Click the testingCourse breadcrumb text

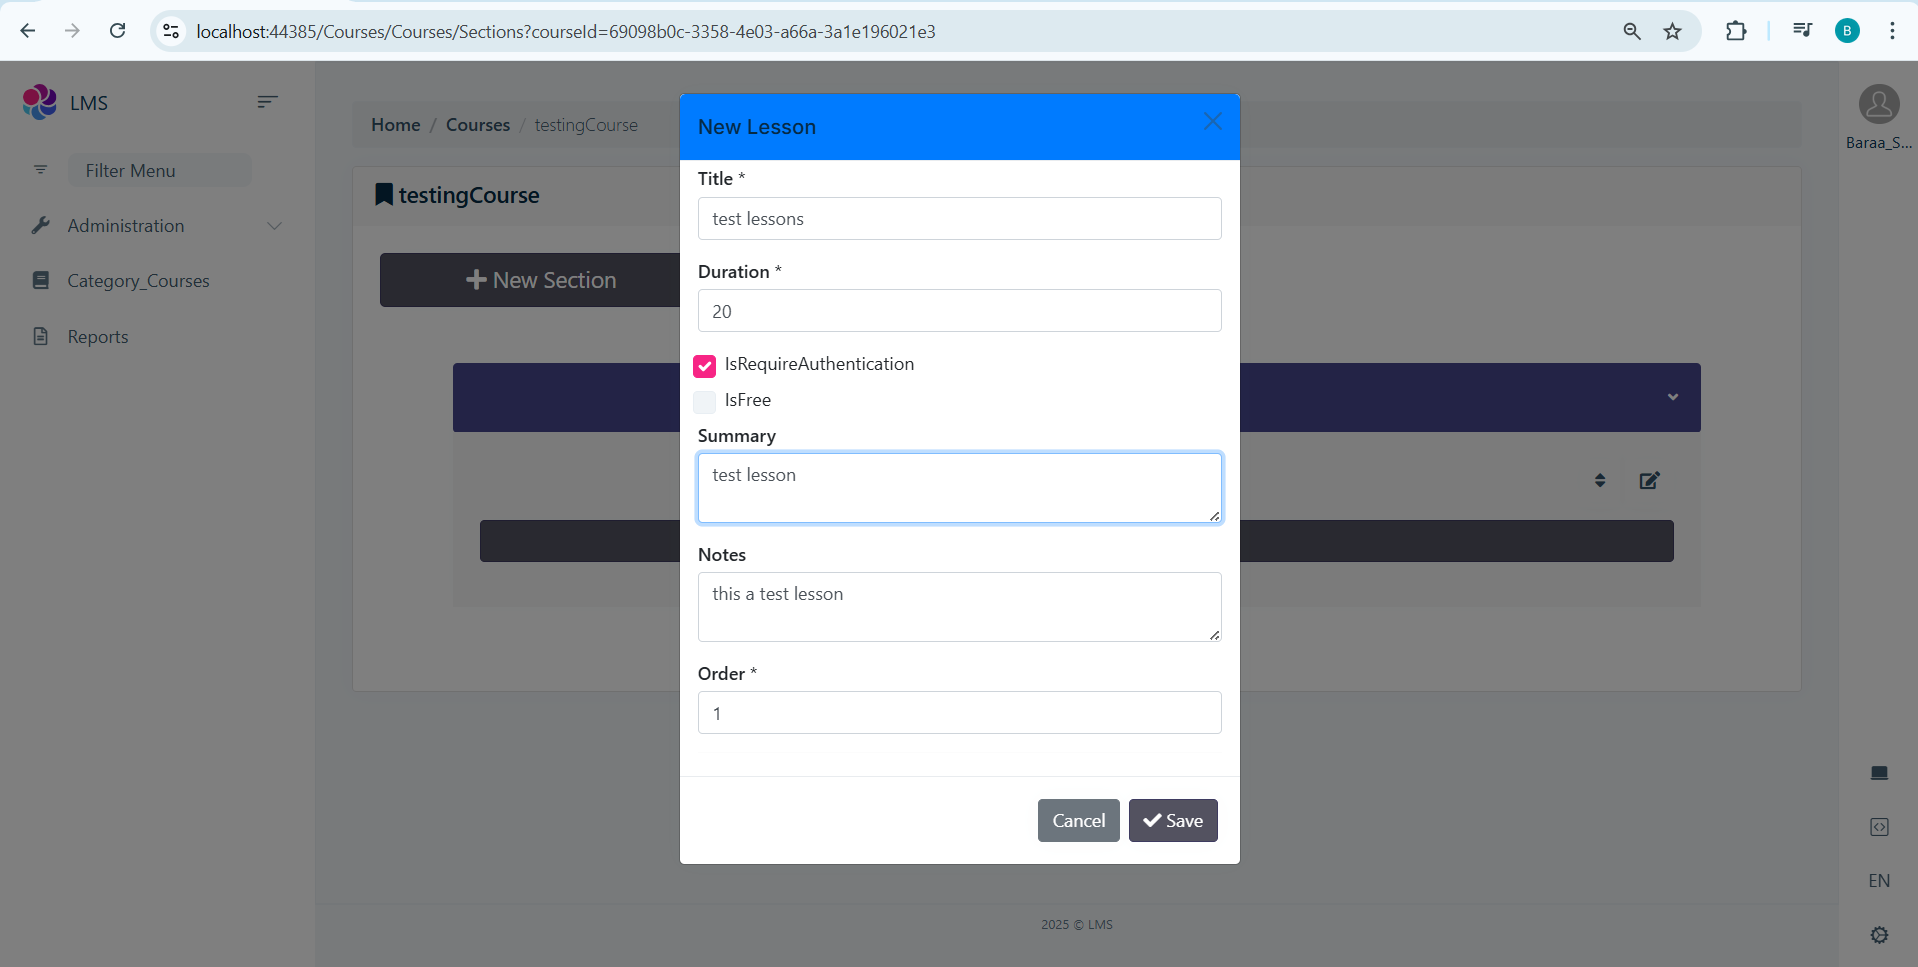pos(586,125)
